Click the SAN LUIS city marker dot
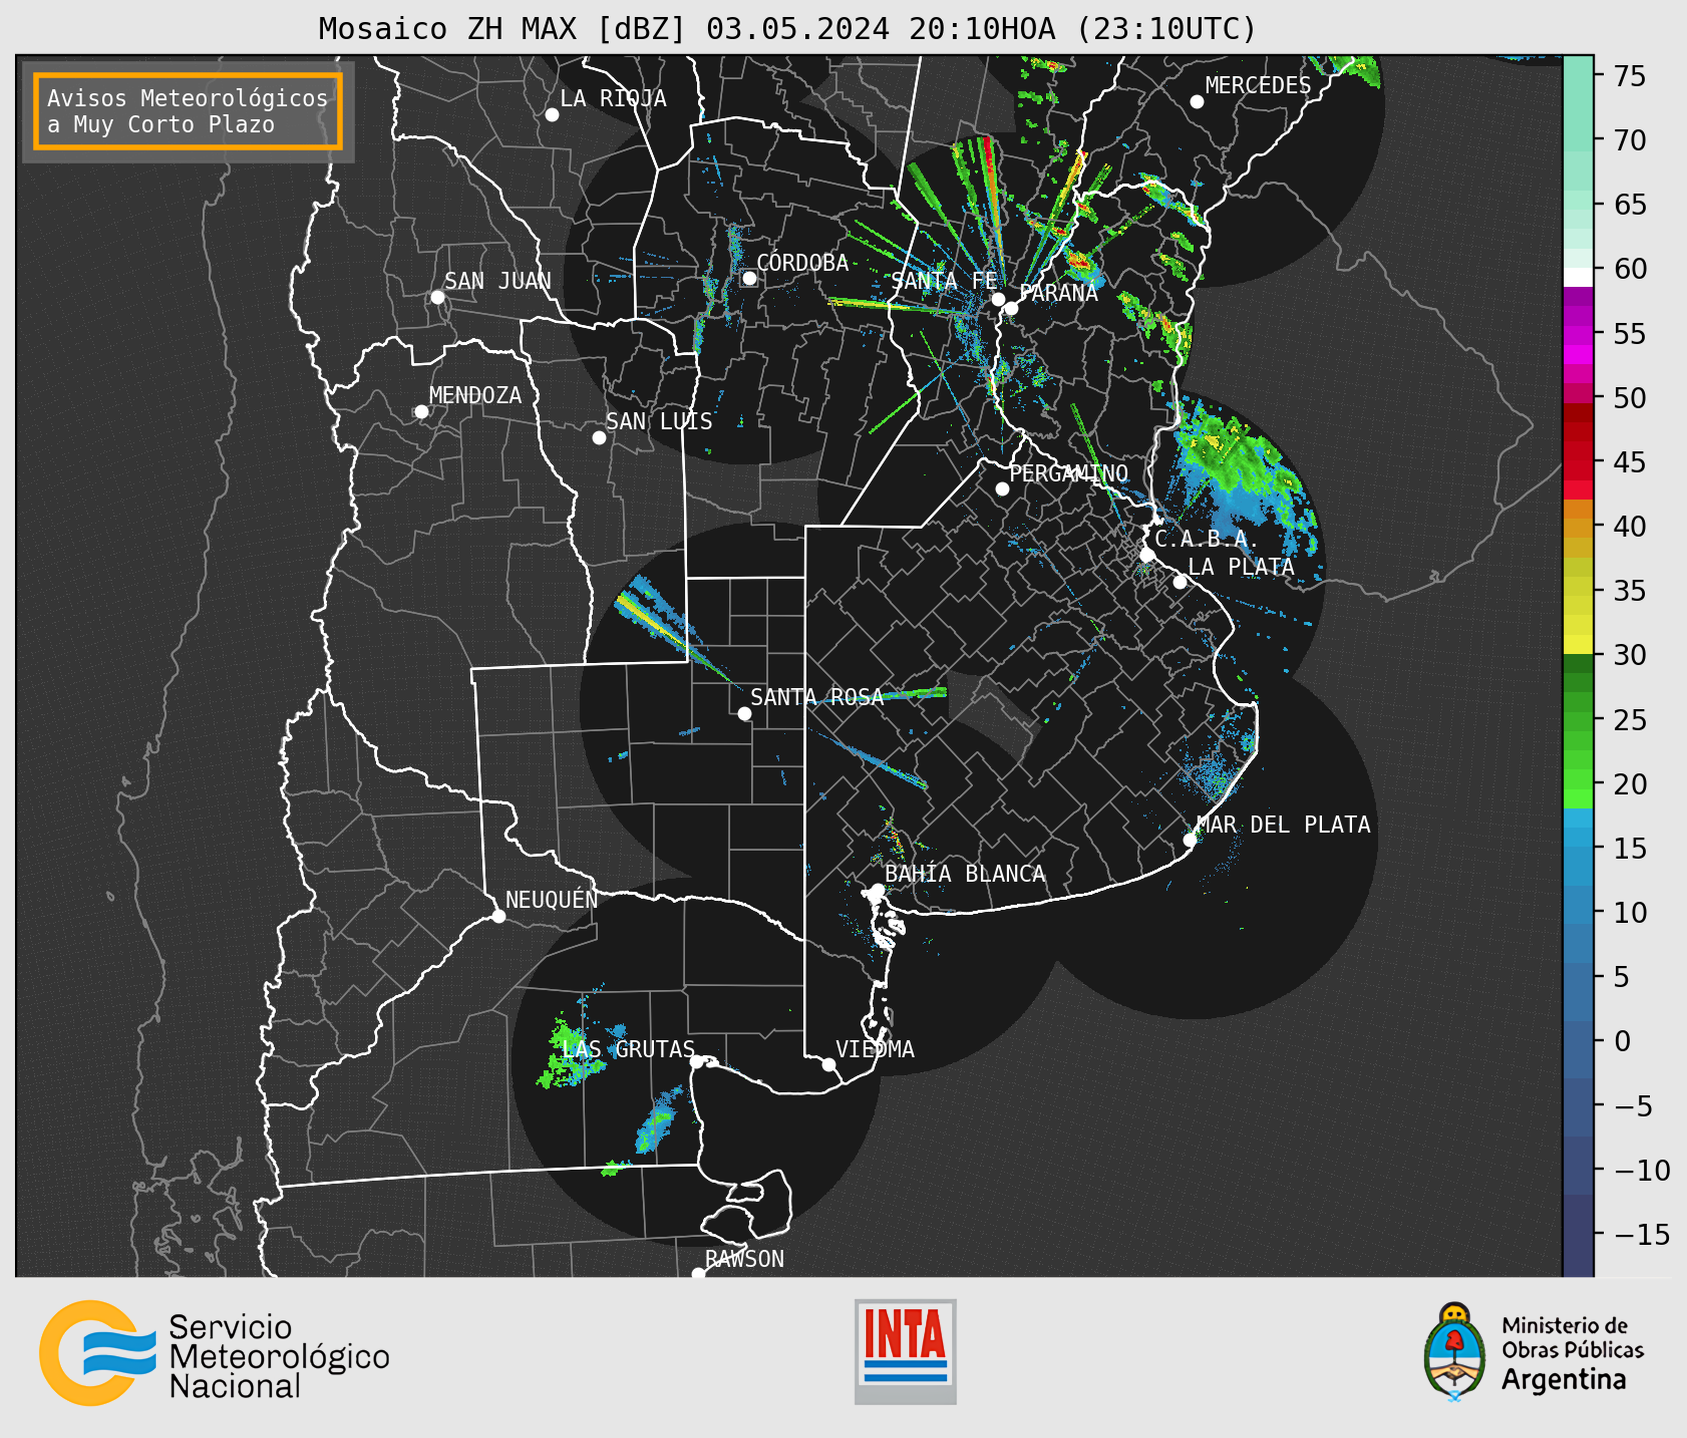This screenshot has width=1687, height=1438. pyautogui.click(x=599, y=438)
